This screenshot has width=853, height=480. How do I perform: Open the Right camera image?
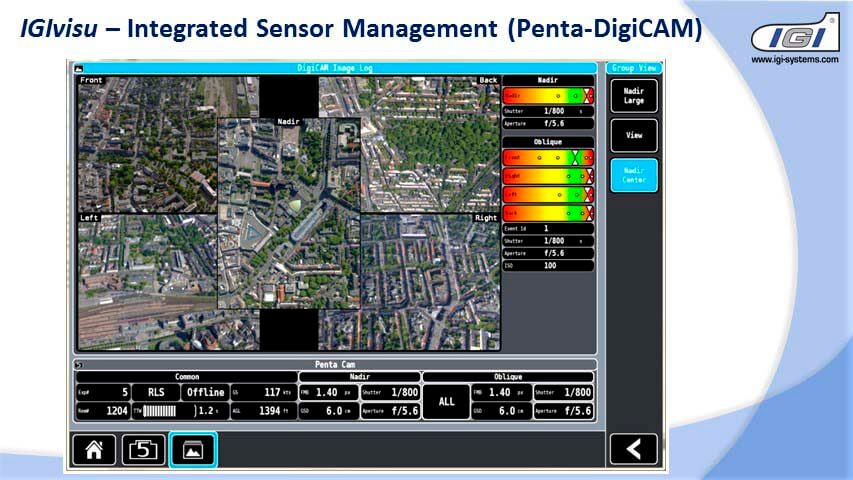(x=430, y=282)
